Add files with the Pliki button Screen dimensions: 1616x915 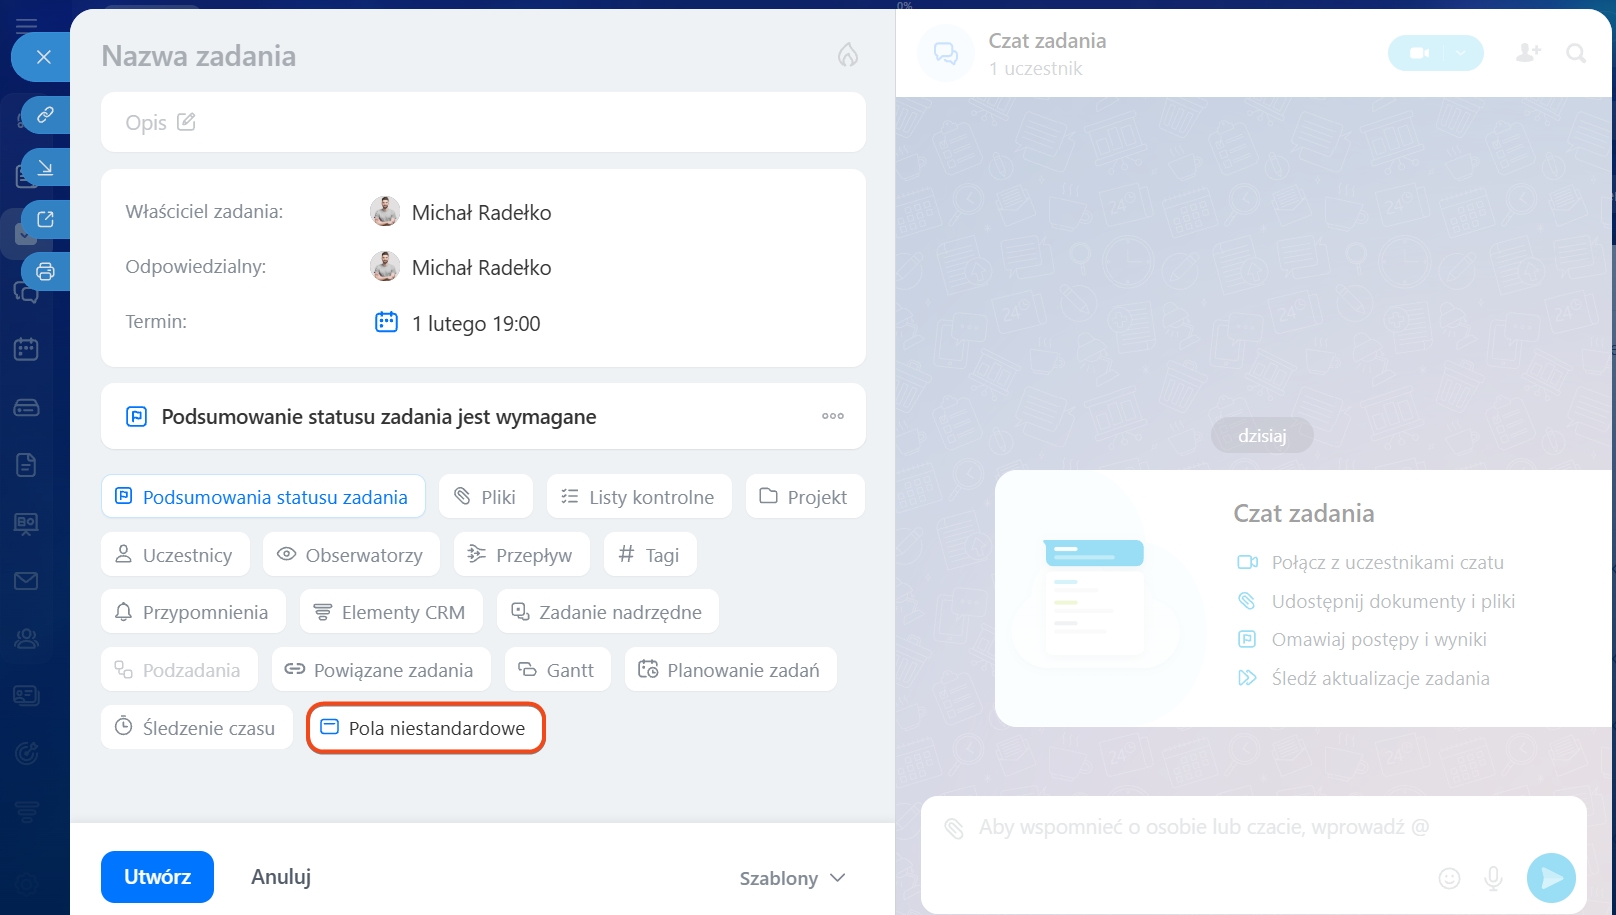[x=486, y=497]
